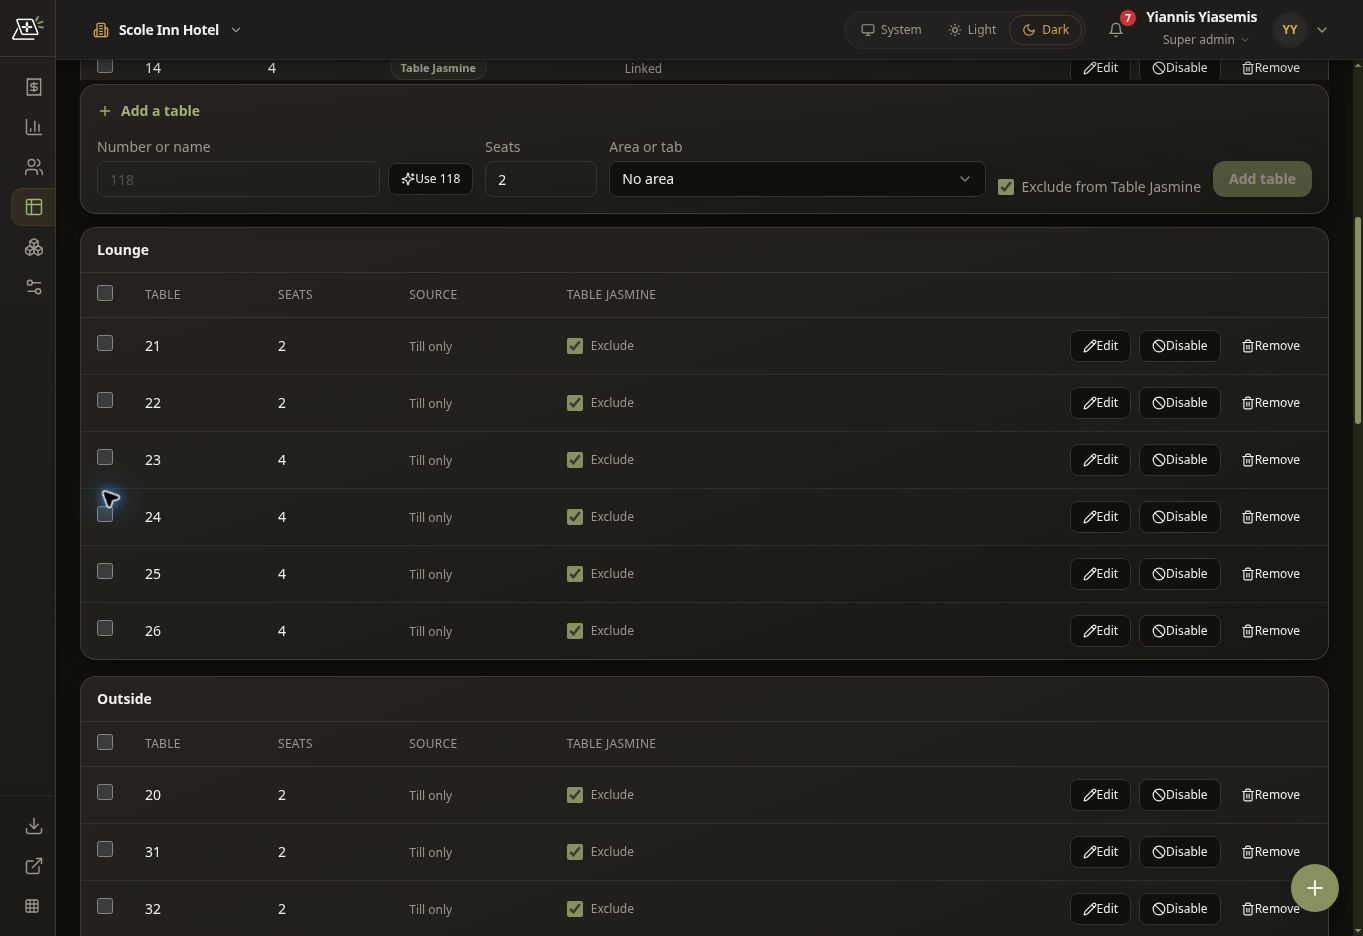Expand the Super admin role dropdown
The image size is (1363, 936).
coord(1206,40)
